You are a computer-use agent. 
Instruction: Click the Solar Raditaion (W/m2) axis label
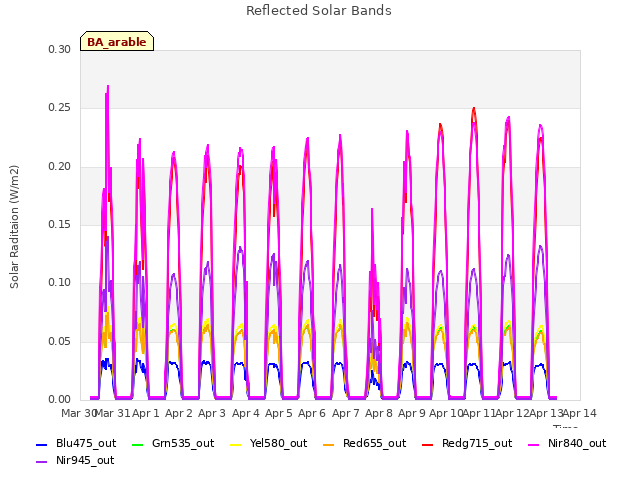point(14,227)
